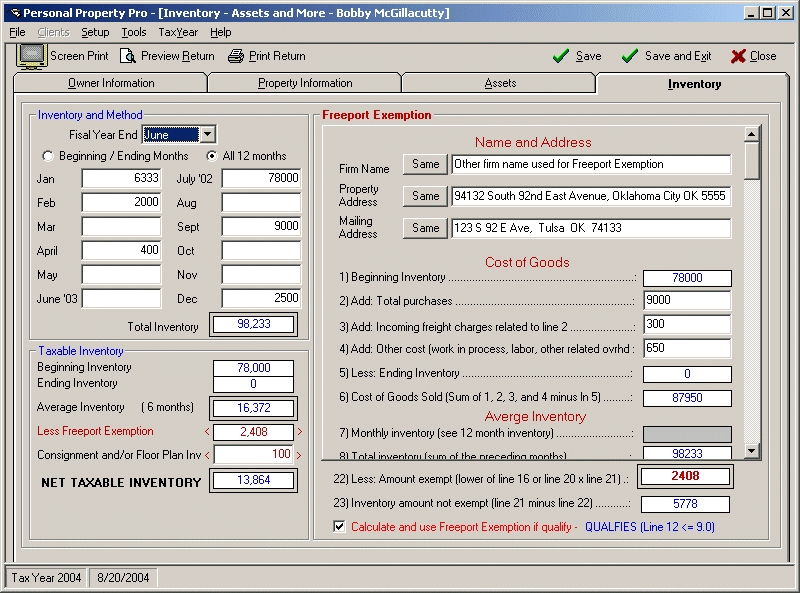This screenshot has height=593, width=800.
Task: Click the Feb inventory field
Action: [x=121, y=202]
